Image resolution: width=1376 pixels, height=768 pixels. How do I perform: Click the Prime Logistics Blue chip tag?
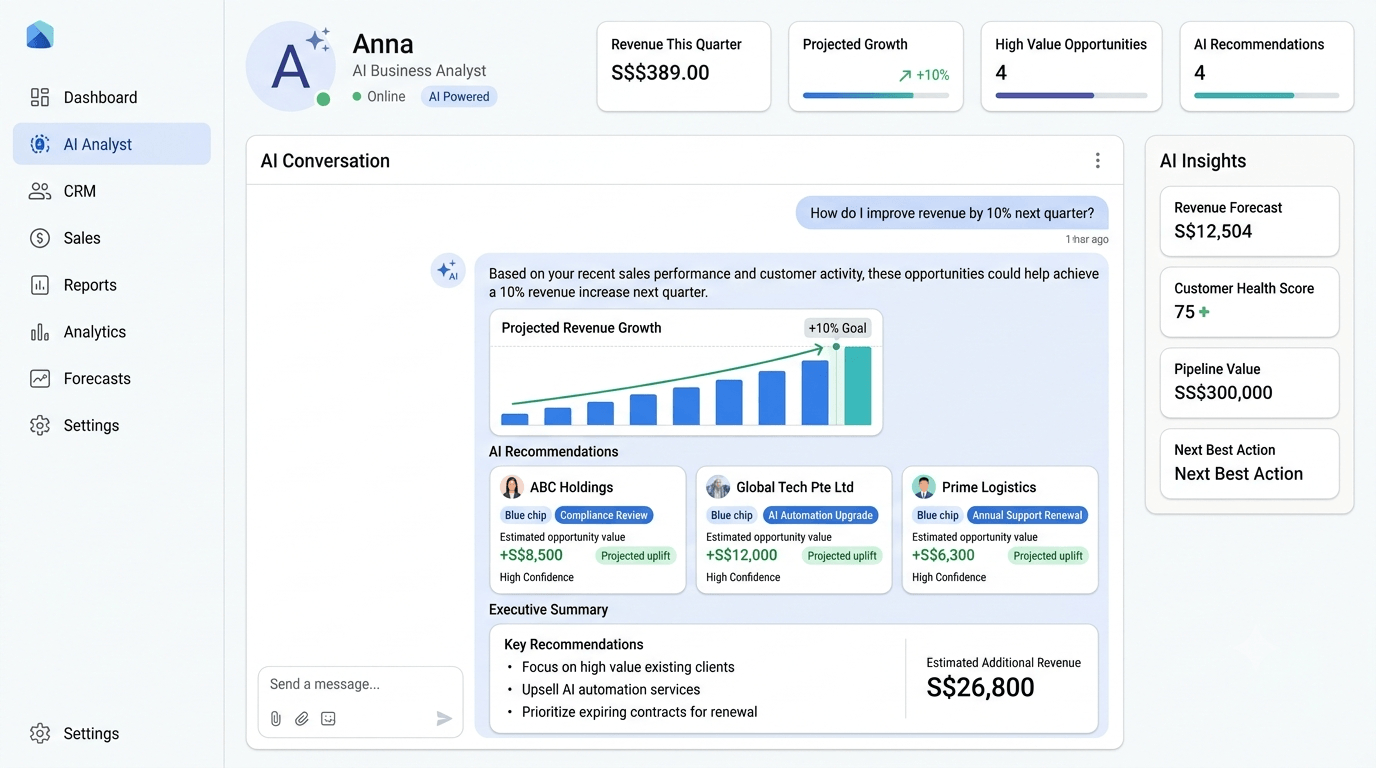pyautogui.click(x=938, y=515)
